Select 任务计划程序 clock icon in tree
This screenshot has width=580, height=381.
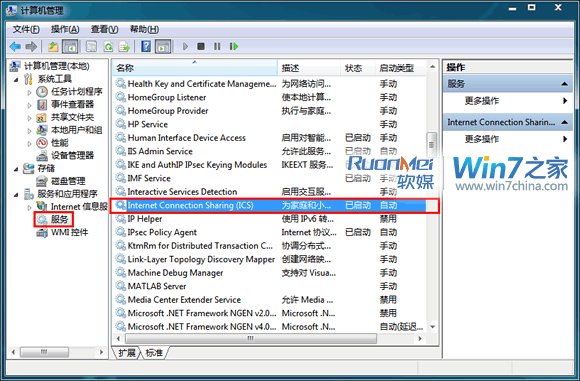(42, 92)
